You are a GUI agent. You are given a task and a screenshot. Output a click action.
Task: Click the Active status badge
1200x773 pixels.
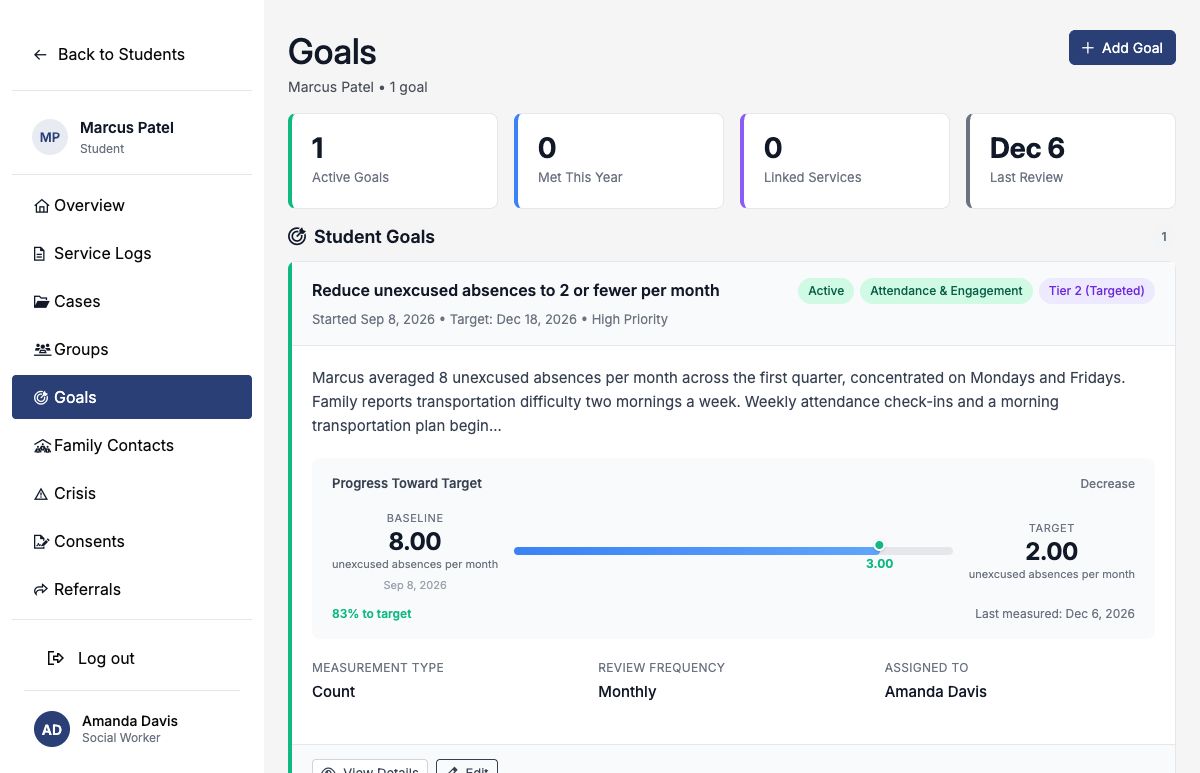coord(826,291)
